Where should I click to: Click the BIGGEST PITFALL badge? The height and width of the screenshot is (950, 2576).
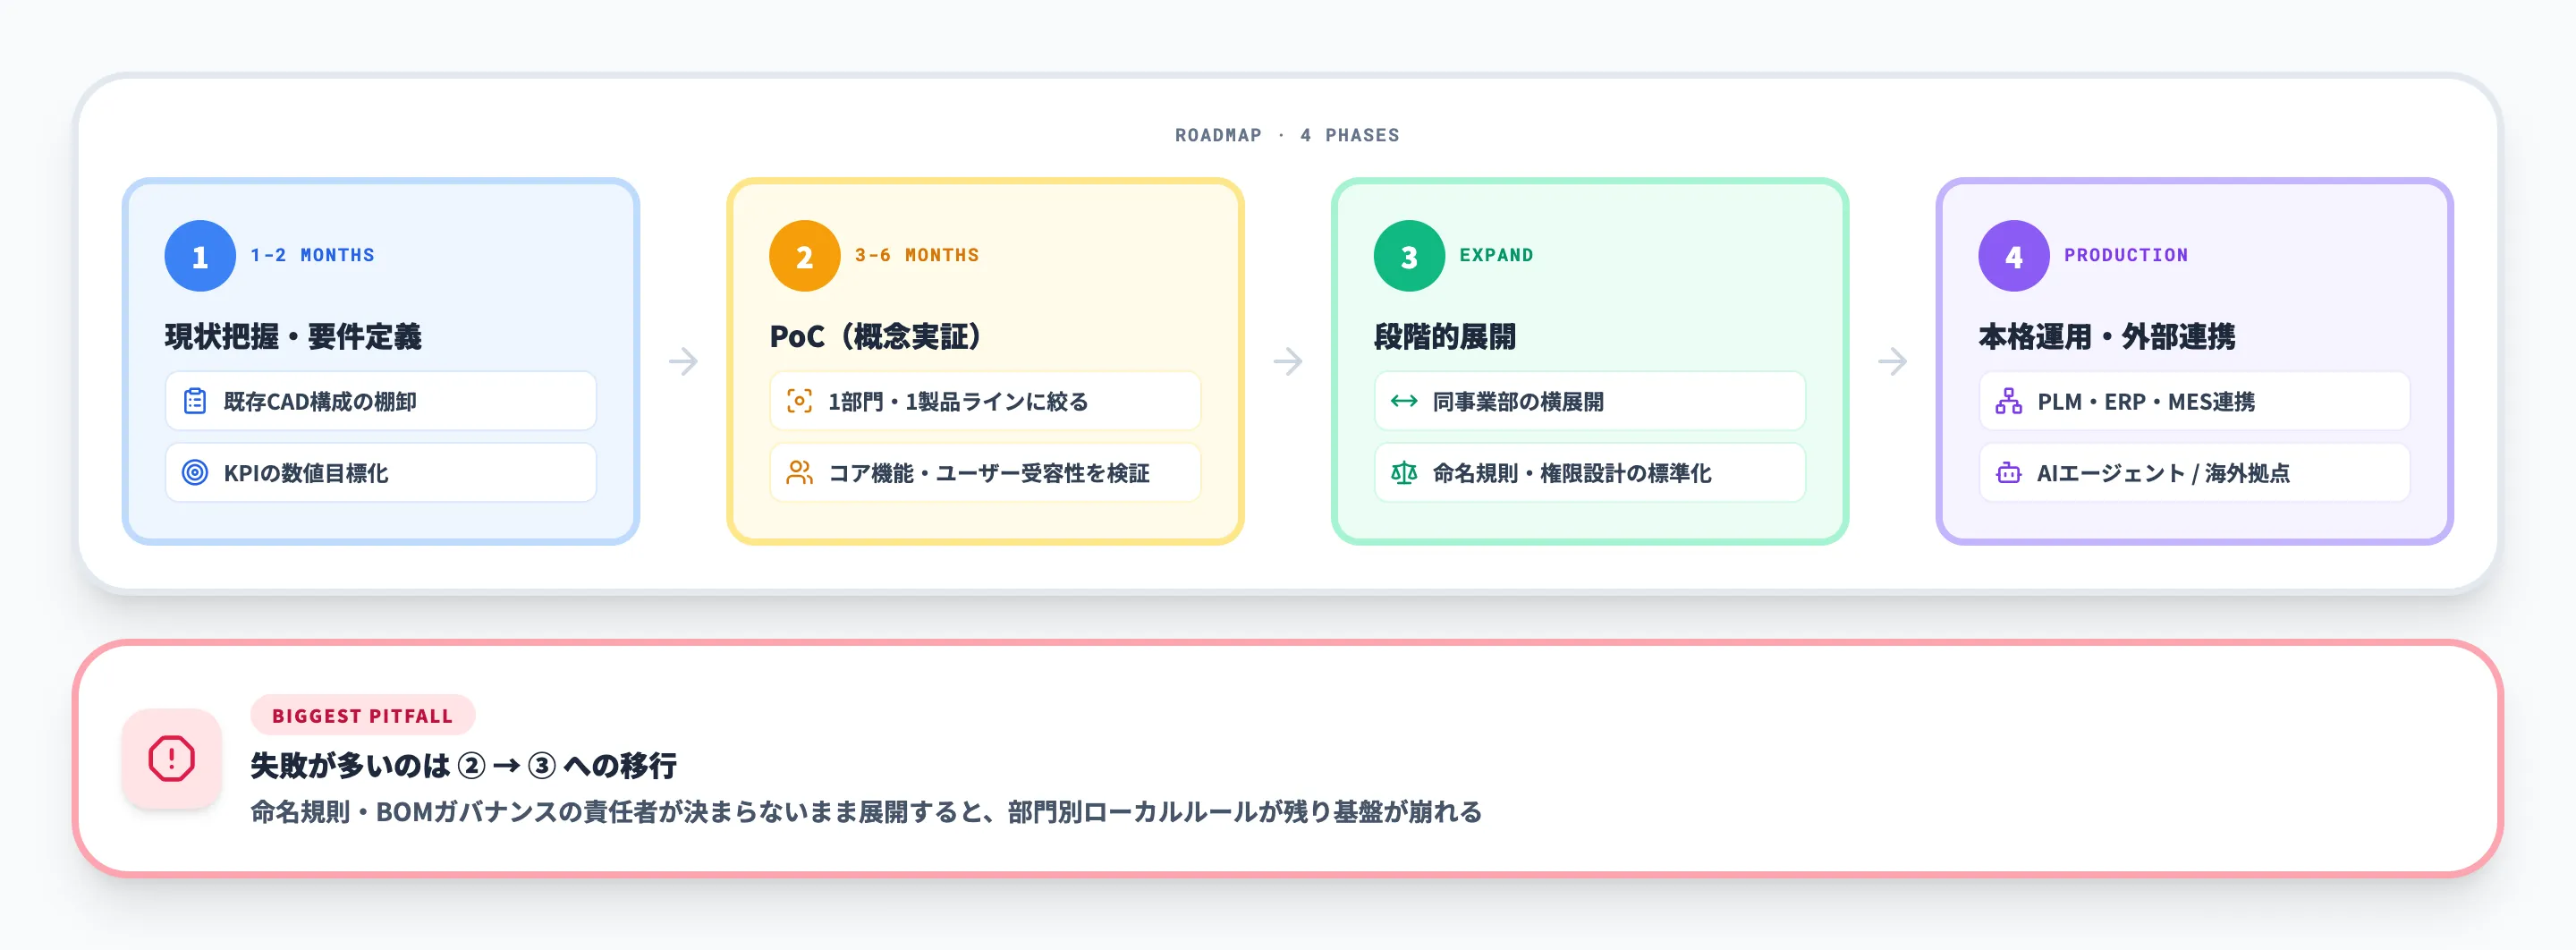click(362, 715)
